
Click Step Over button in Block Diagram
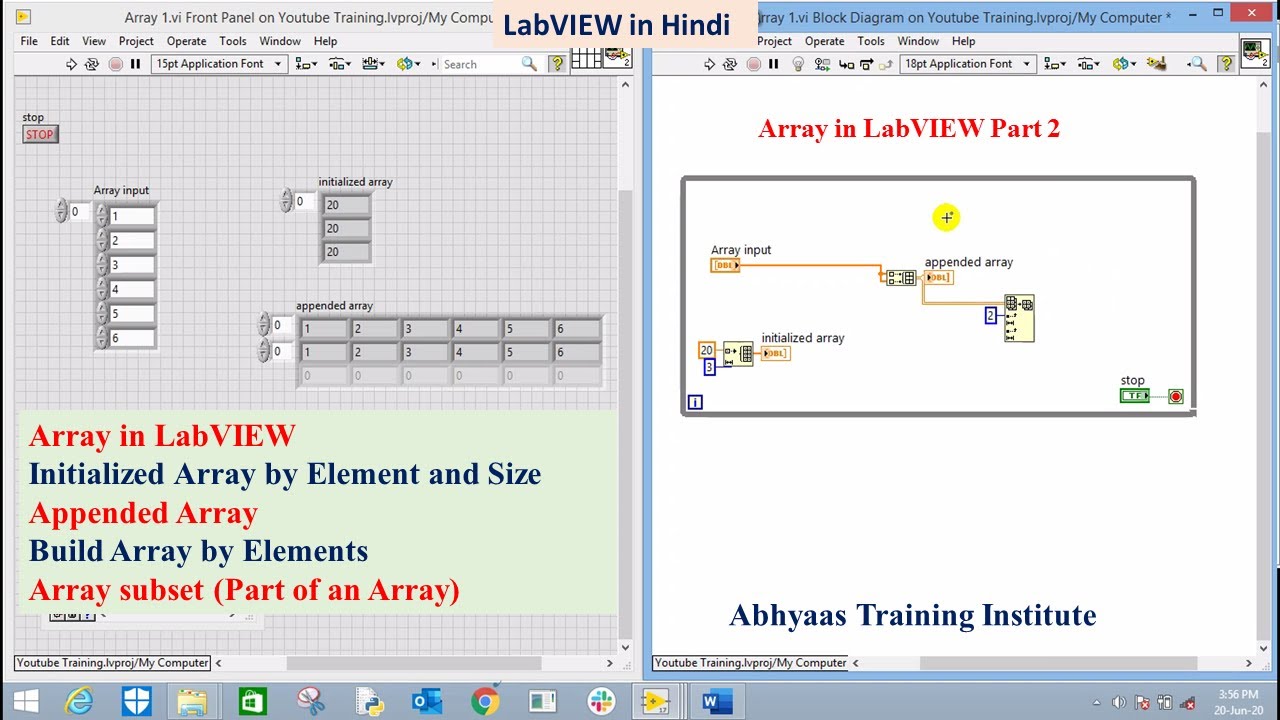tap(866, 64)
